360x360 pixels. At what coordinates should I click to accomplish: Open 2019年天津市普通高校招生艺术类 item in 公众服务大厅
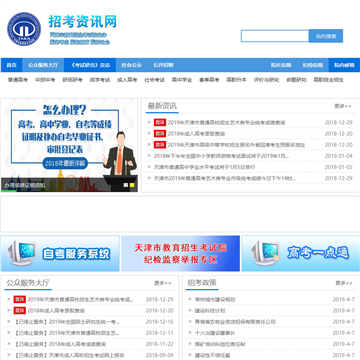point(80,299)
